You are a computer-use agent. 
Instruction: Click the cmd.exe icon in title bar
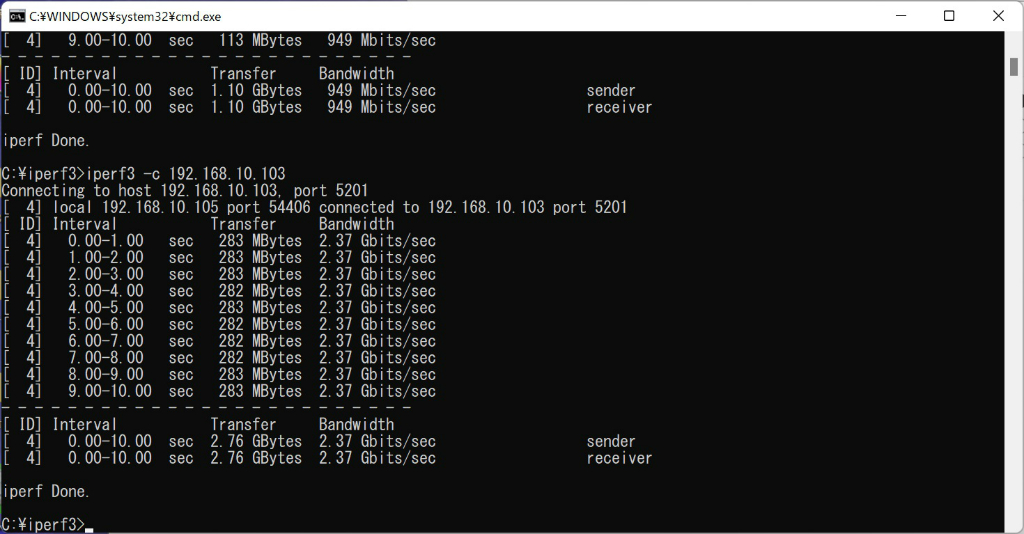pyautogui.click(x=17, y=16)
